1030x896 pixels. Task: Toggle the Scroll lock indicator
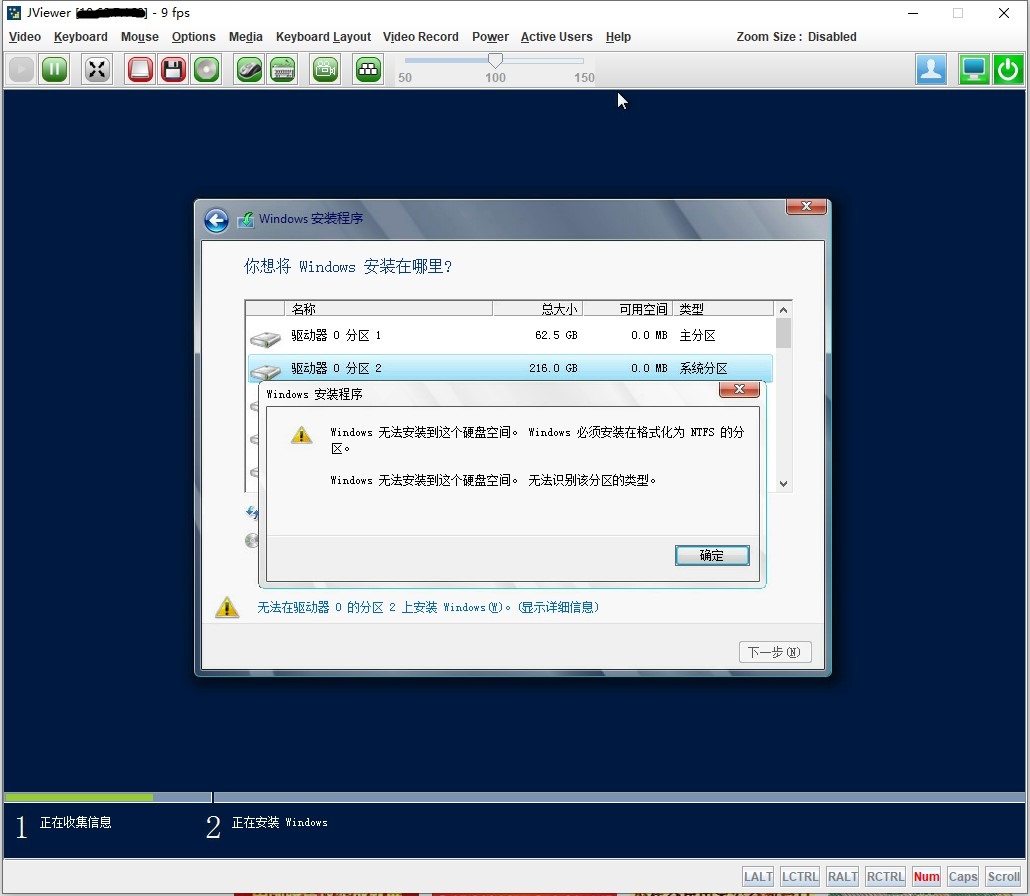(x=1004, y=876)
